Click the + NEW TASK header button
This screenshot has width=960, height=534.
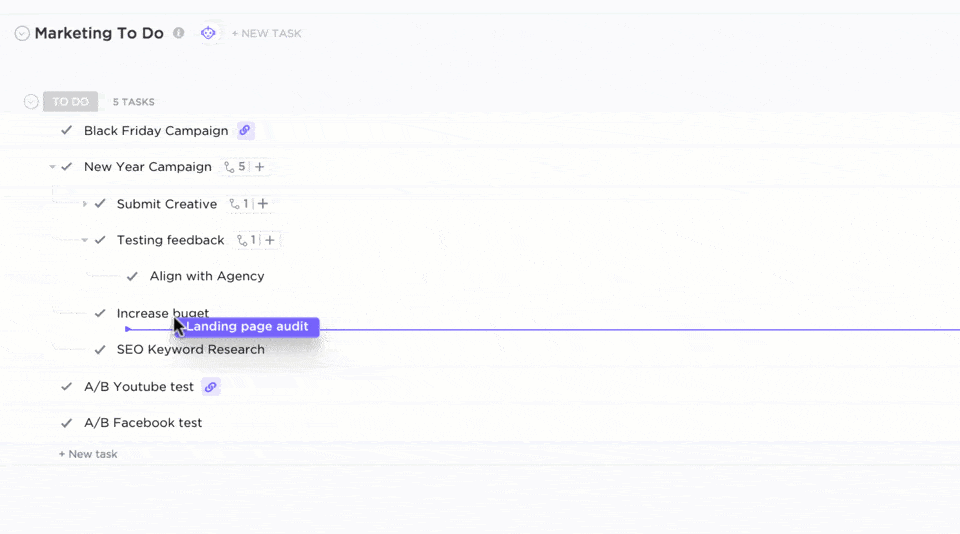pos(266,34)
